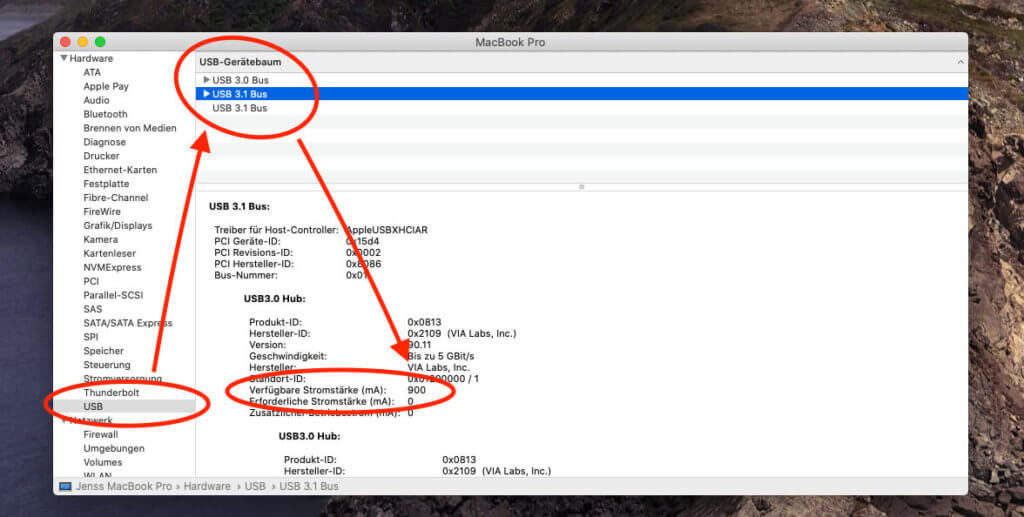Open Firewall under Netzwerk
1024x517 pixels.
pos(101,435)
